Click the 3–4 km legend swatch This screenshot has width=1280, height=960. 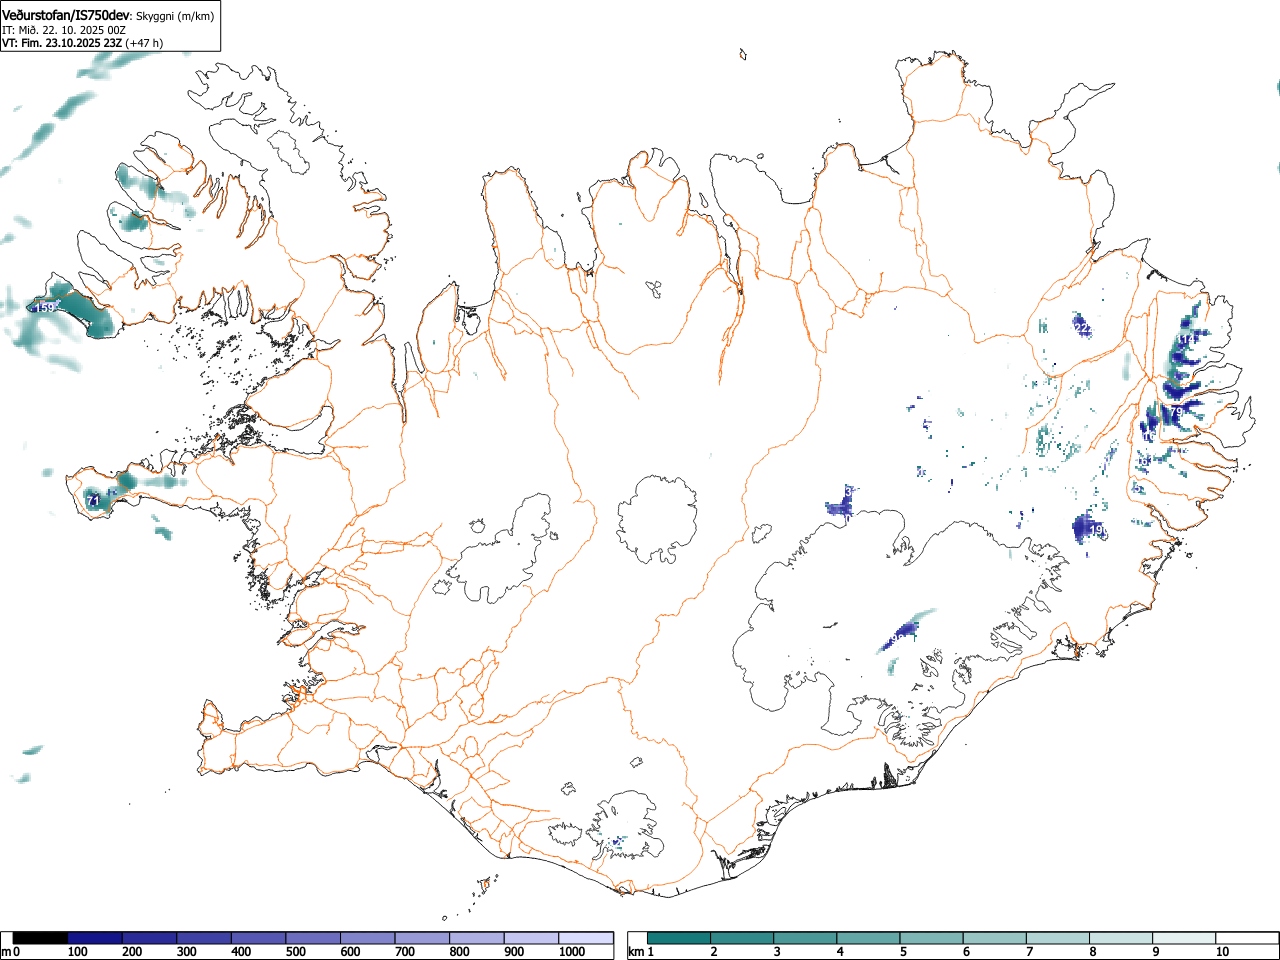806,938
